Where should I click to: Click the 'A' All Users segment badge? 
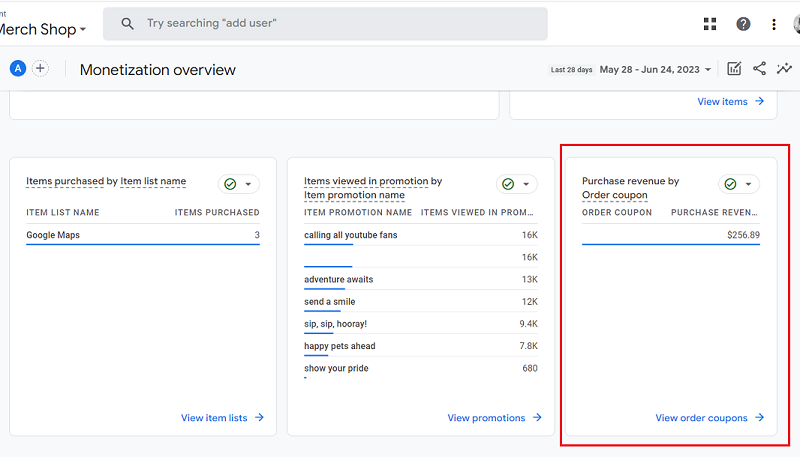tap(18, 68)
